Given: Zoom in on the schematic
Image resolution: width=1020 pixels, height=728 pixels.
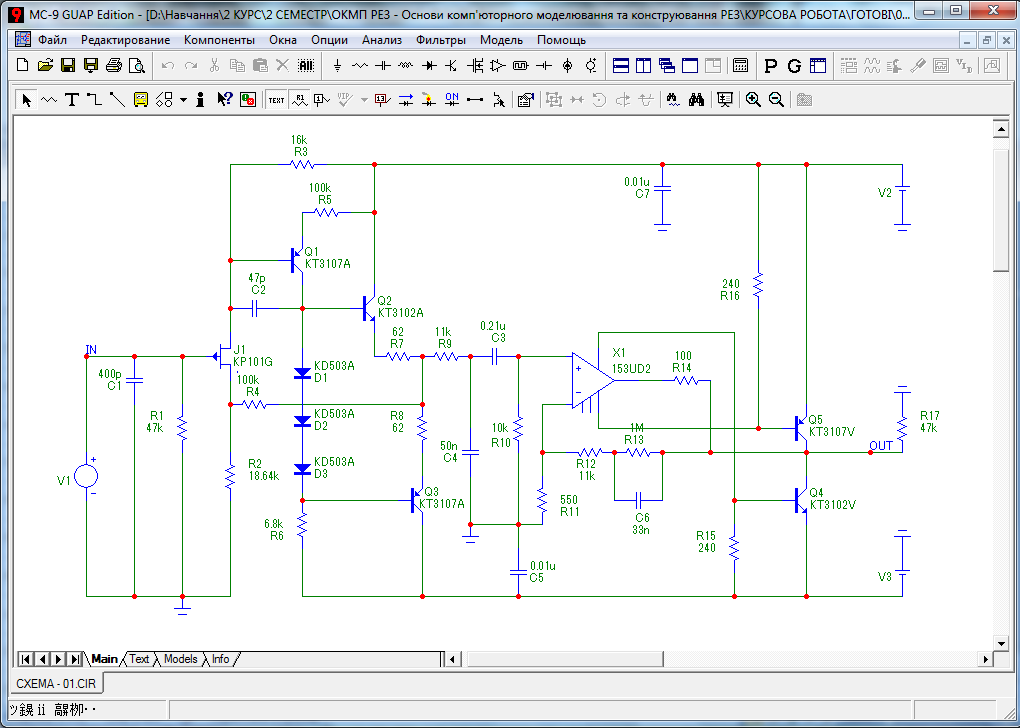Looking at the screenshot, I should tap(753, 100).
